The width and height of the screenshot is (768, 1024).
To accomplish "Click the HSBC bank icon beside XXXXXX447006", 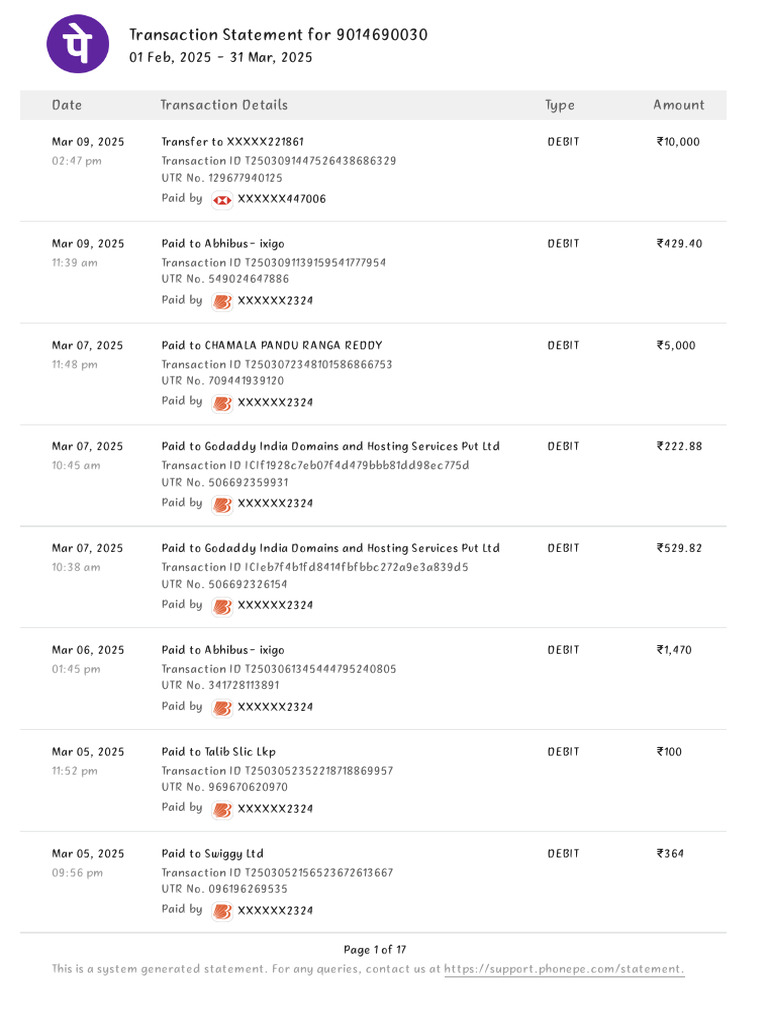I will 222,200.
